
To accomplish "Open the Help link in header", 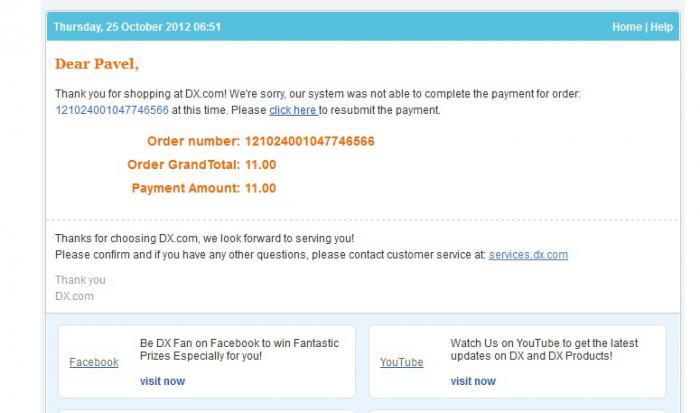I will [x=662, y=27].
